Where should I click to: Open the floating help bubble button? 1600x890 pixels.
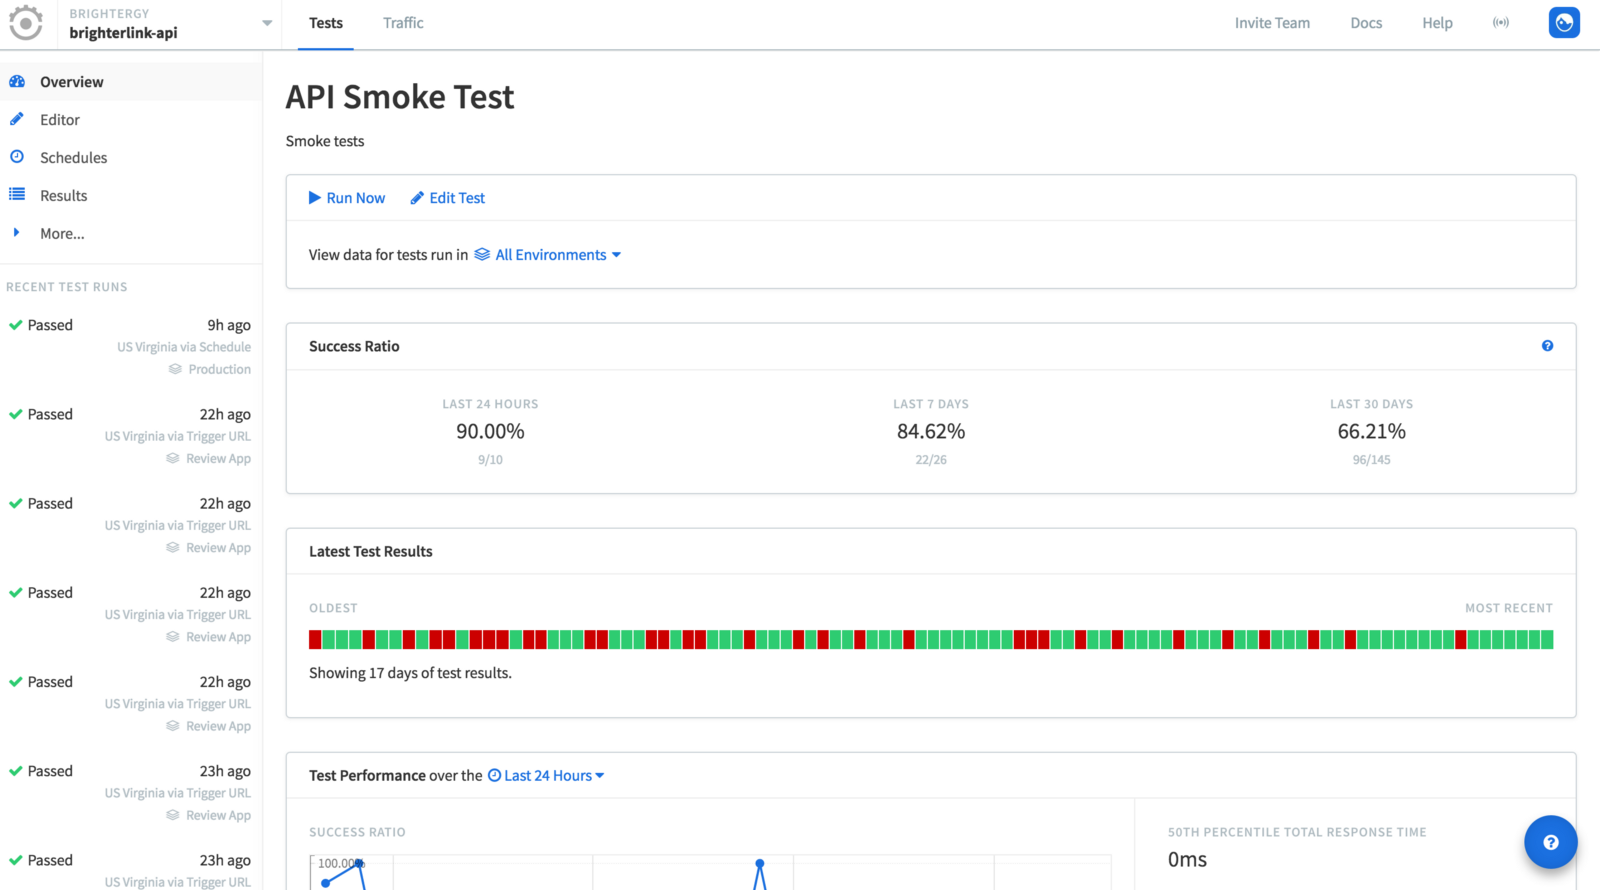pyautogui.click(x=1550, y=842)
